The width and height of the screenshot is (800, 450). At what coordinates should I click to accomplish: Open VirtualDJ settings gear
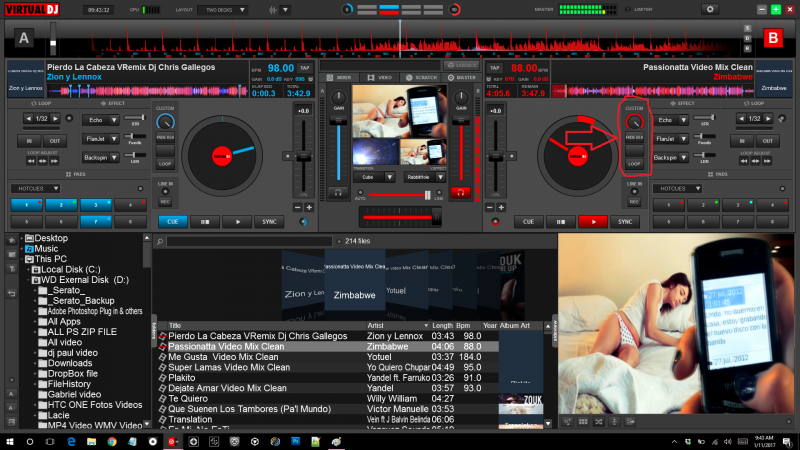tap(710, 9)
